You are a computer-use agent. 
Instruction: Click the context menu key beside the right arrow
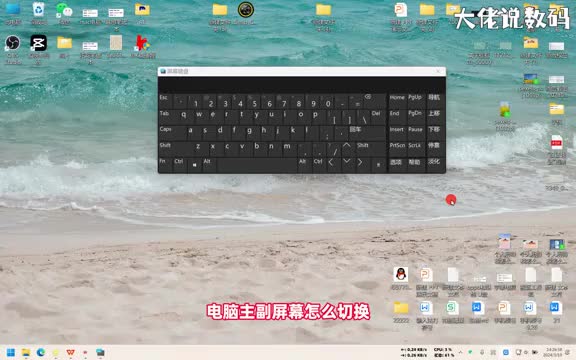pos(378,165)
